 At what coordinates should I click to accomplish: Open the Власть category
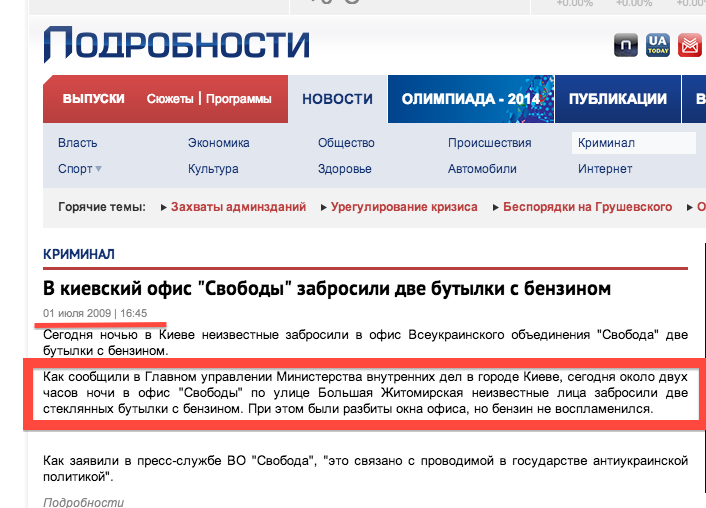coord(78,143)
